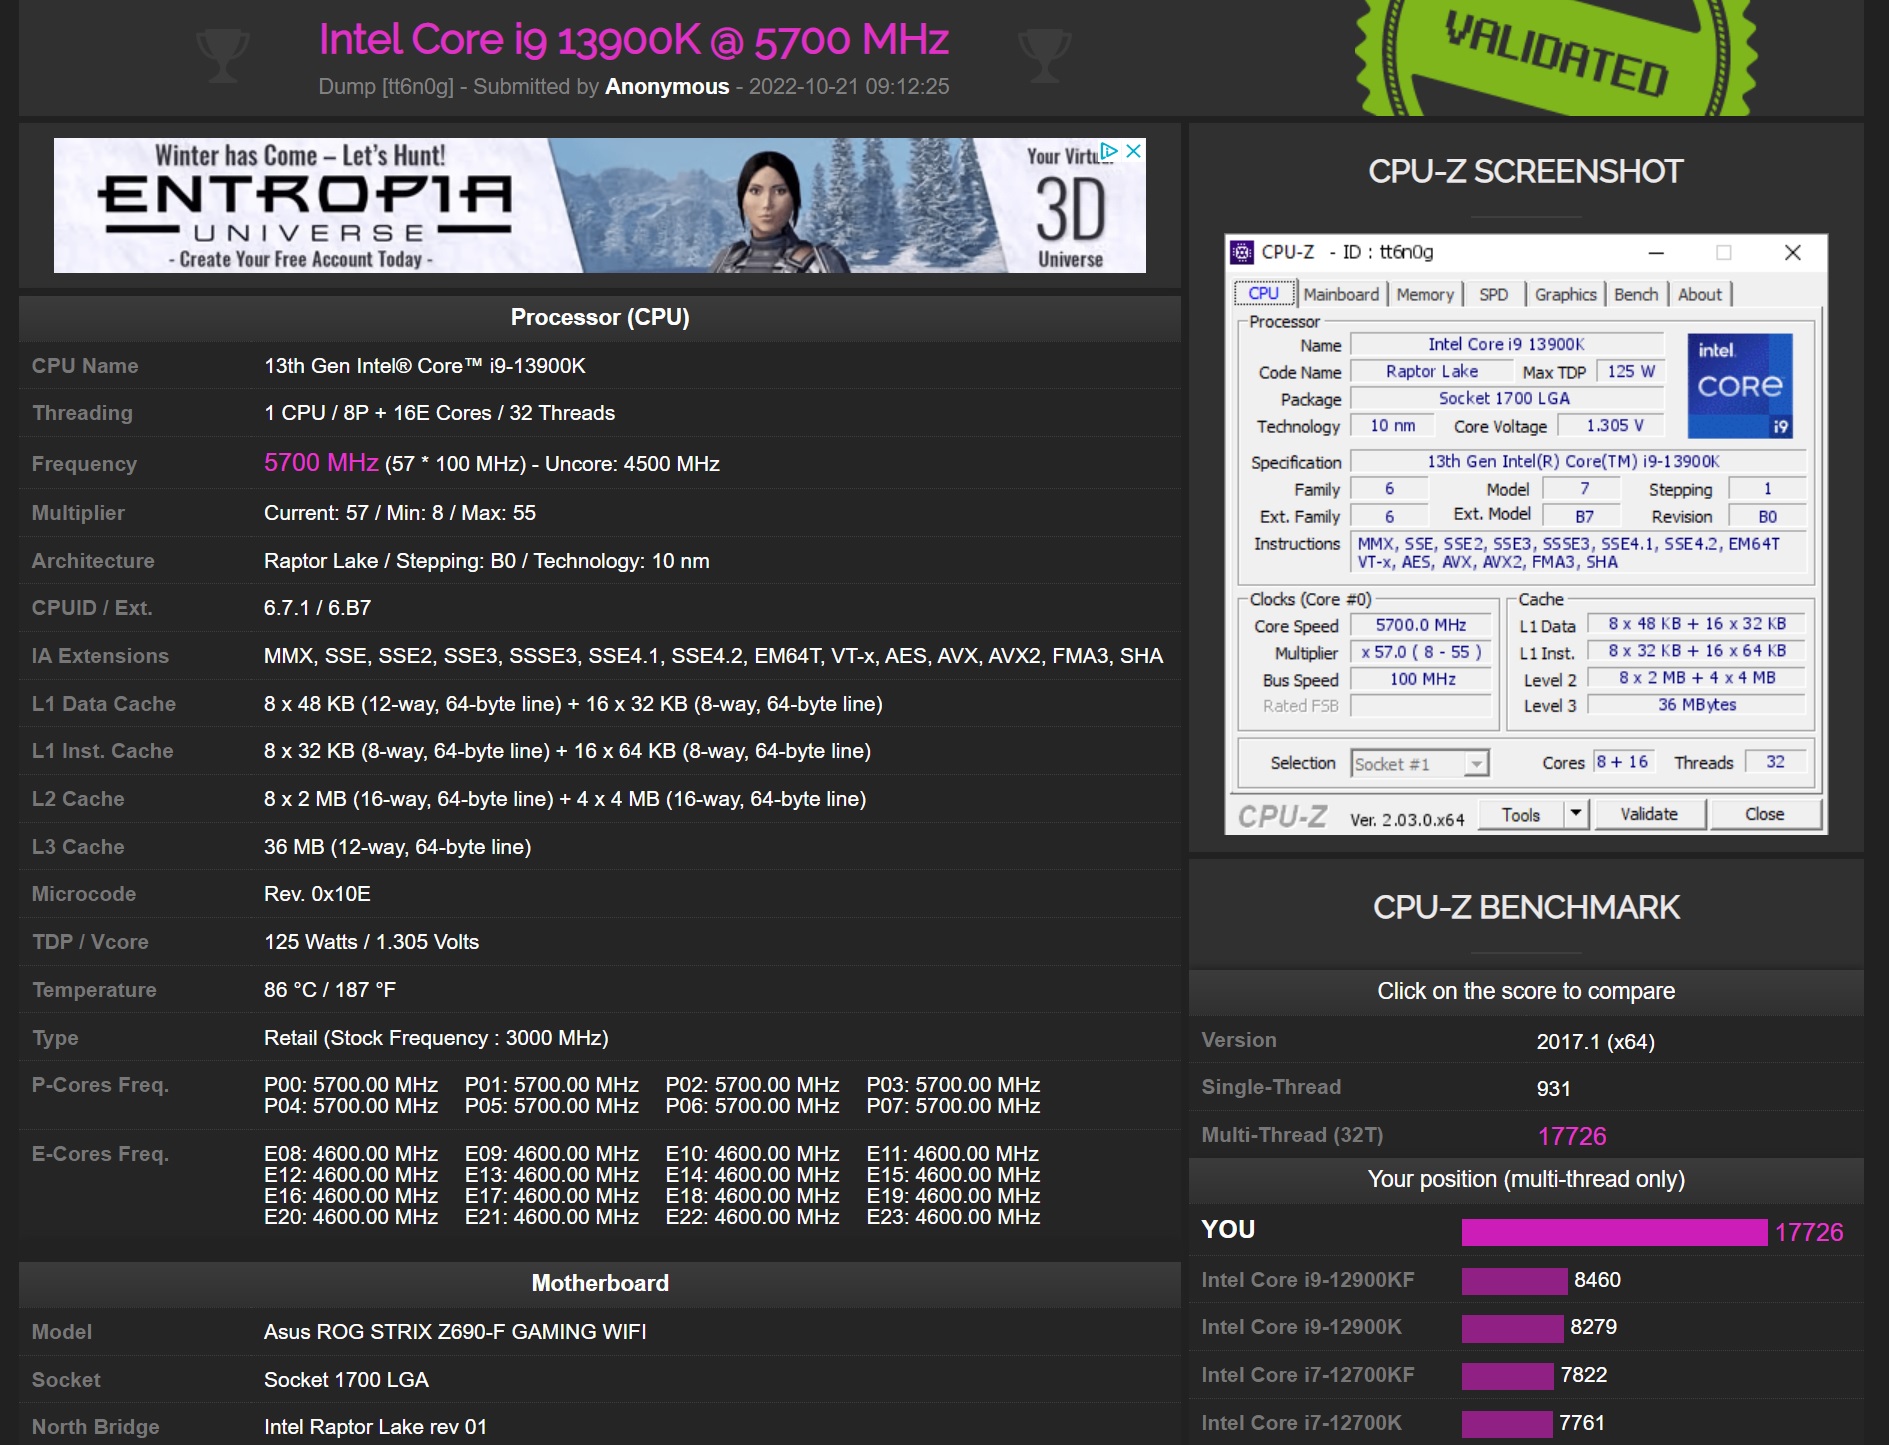Click the Close button in CPU-Z
Image resolution: width=1889 pixels, height=1445 pixels.
pos(1764,815)
